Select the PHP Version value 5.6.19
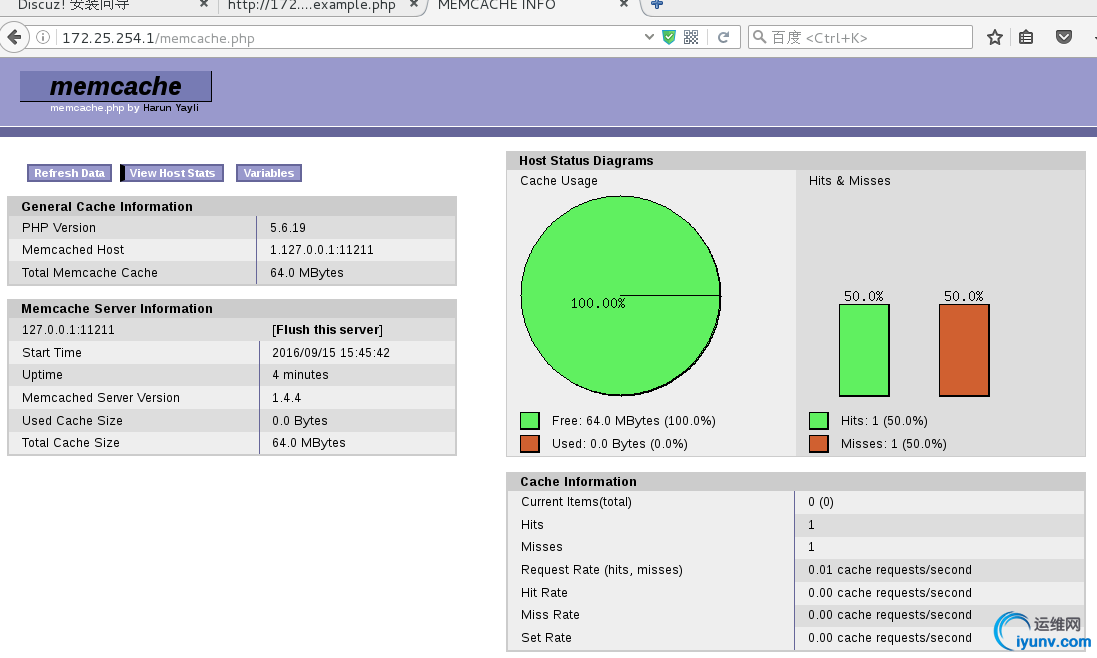The width and height of the screenshot is (1097, 658). [288, 227]
